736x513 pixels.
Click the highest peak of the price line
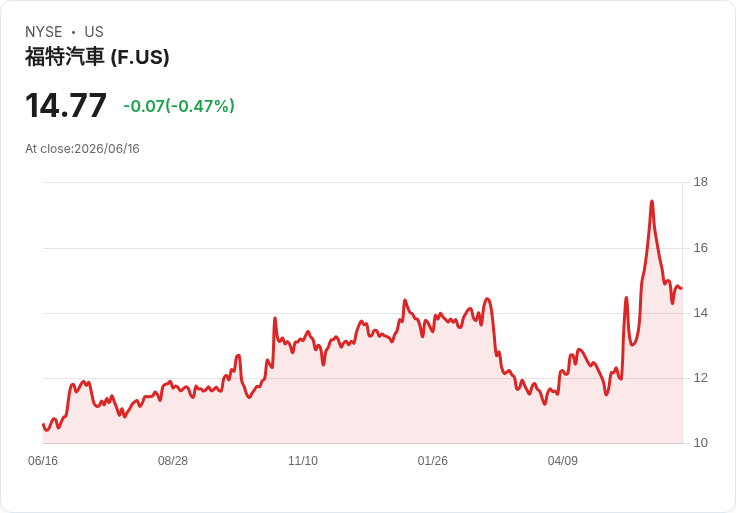coord(652,202)
